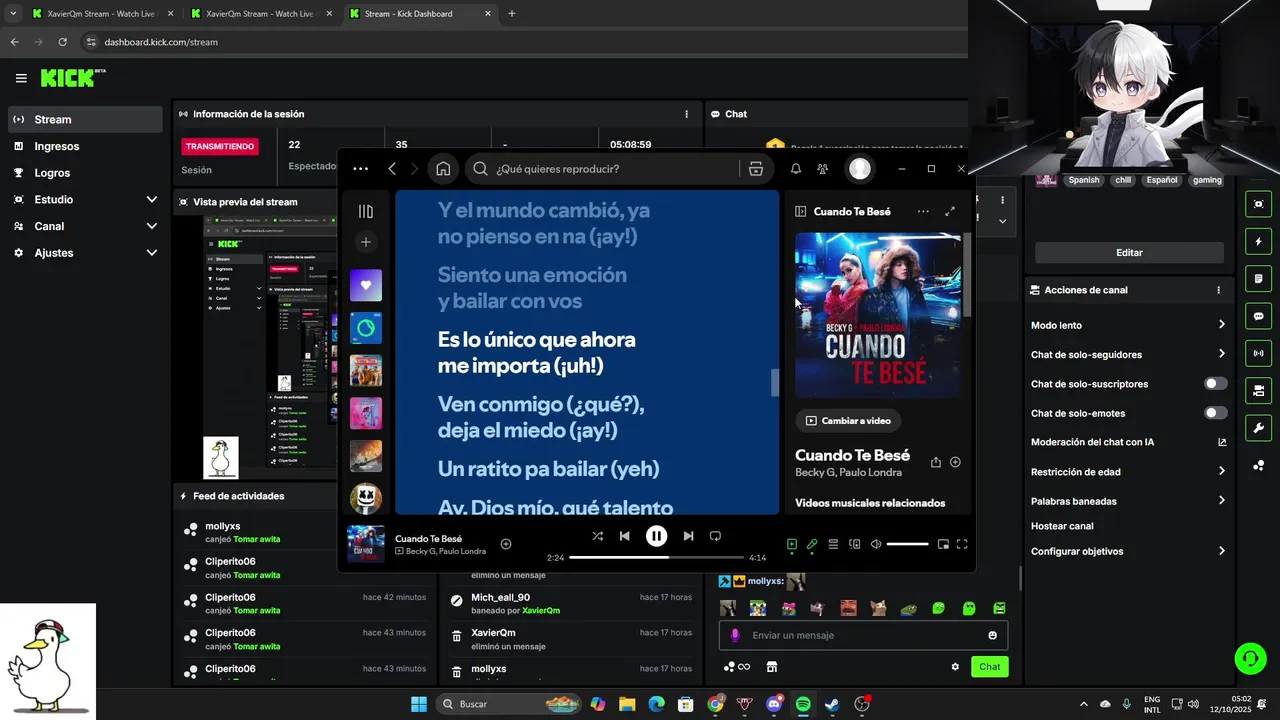
Task: Skip to previous track
Action: pyautogui.click(x=625, y=536)
